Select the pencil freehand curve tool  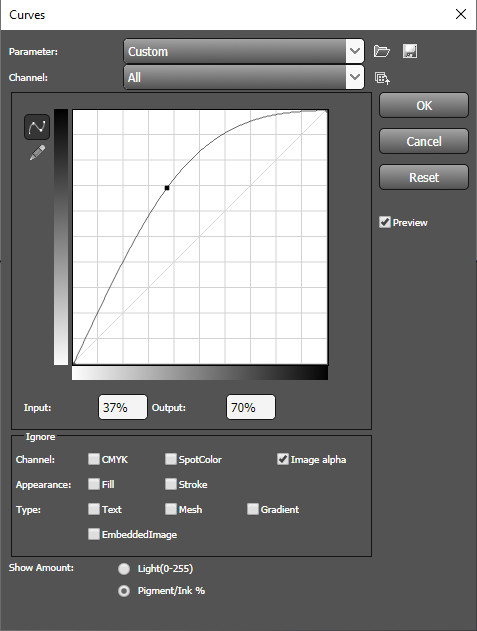[x=37, y=153]
